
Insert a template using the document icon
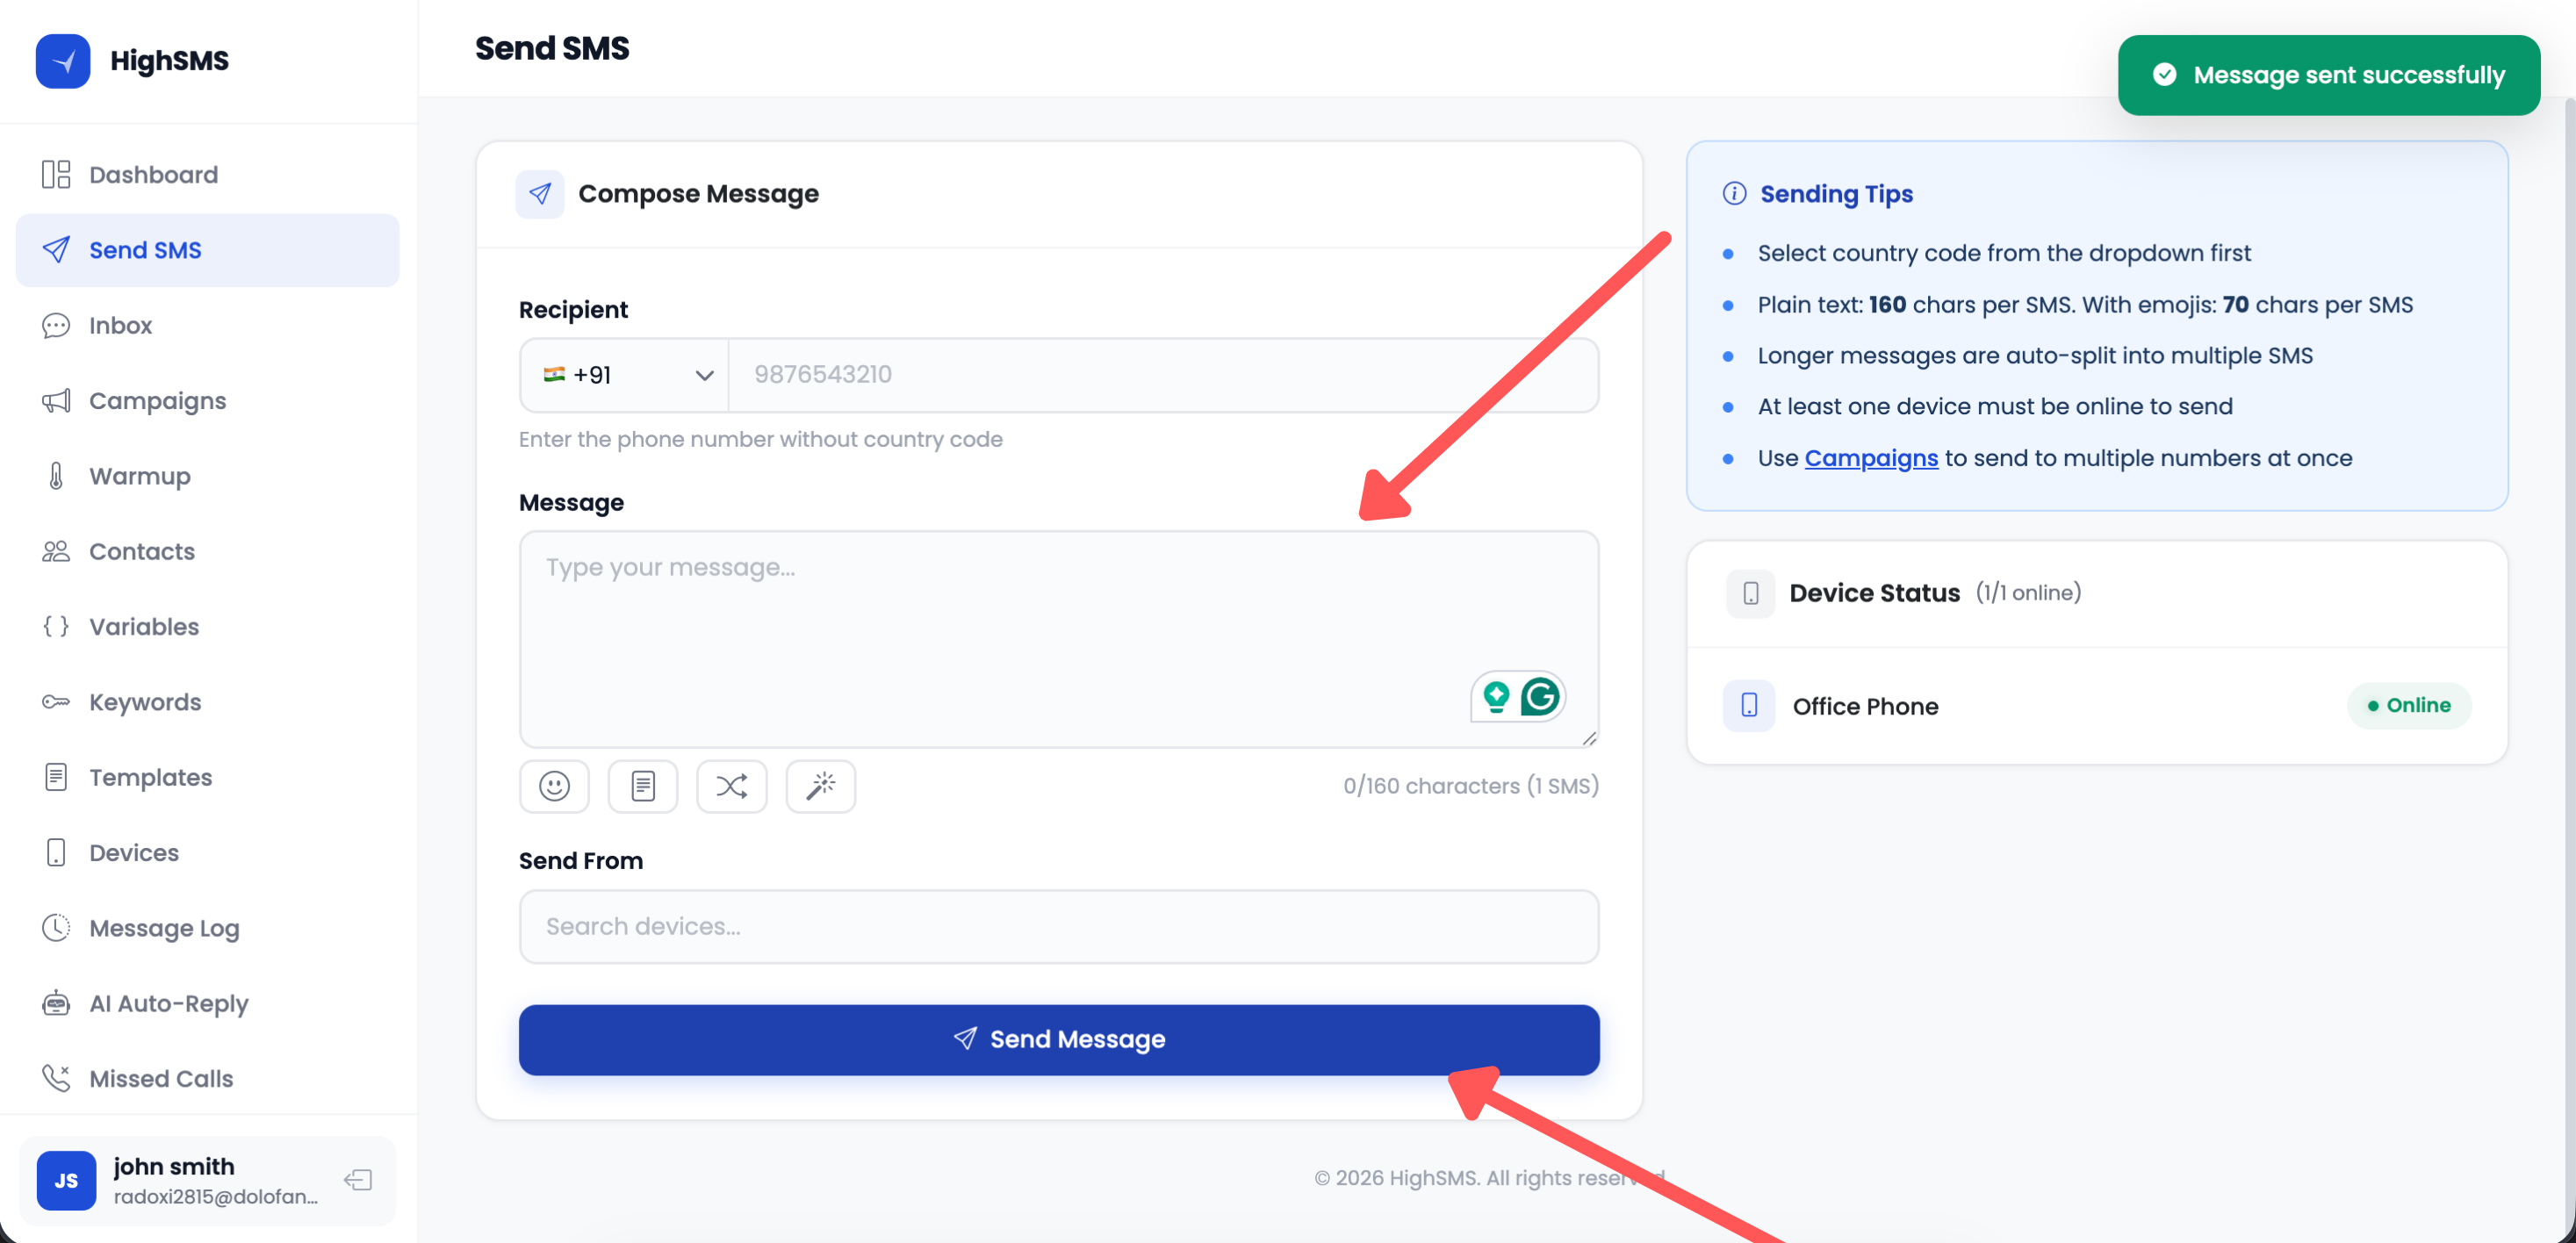643,786
